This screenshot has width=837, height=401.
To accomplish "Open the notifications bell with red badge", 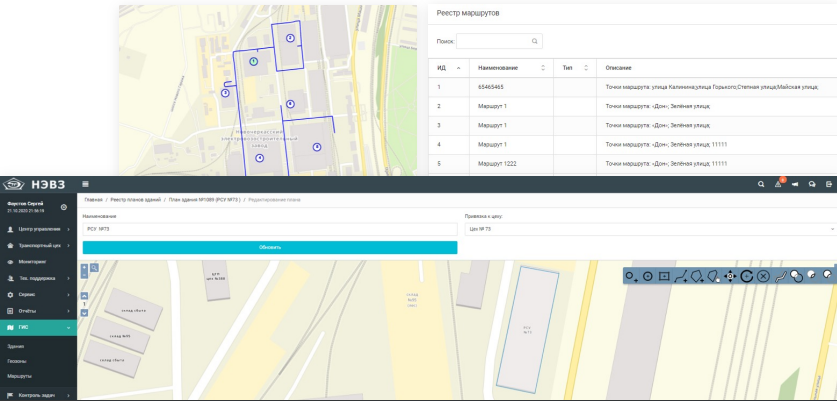I will [778, 184].
